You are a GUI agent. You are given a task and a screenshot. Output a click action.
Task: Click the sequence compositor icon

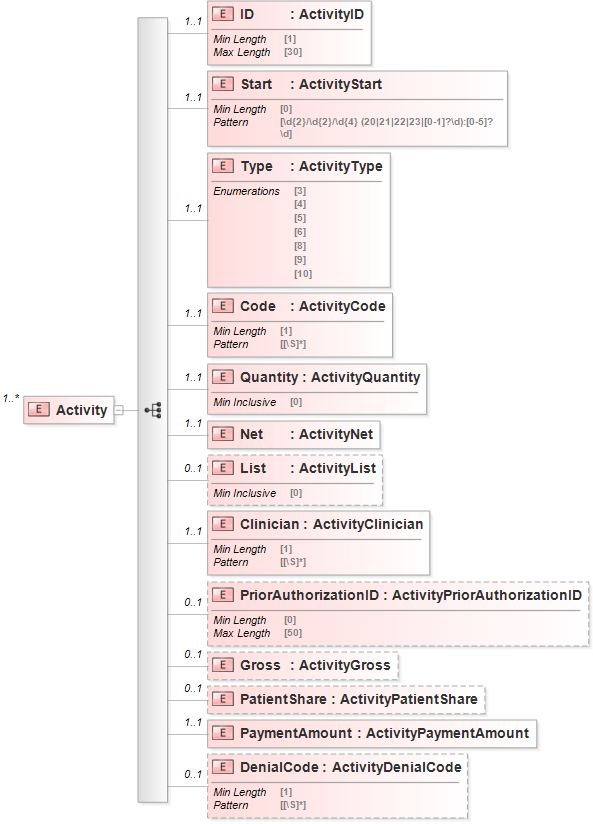pyautogui.click(x=153, y=410)
